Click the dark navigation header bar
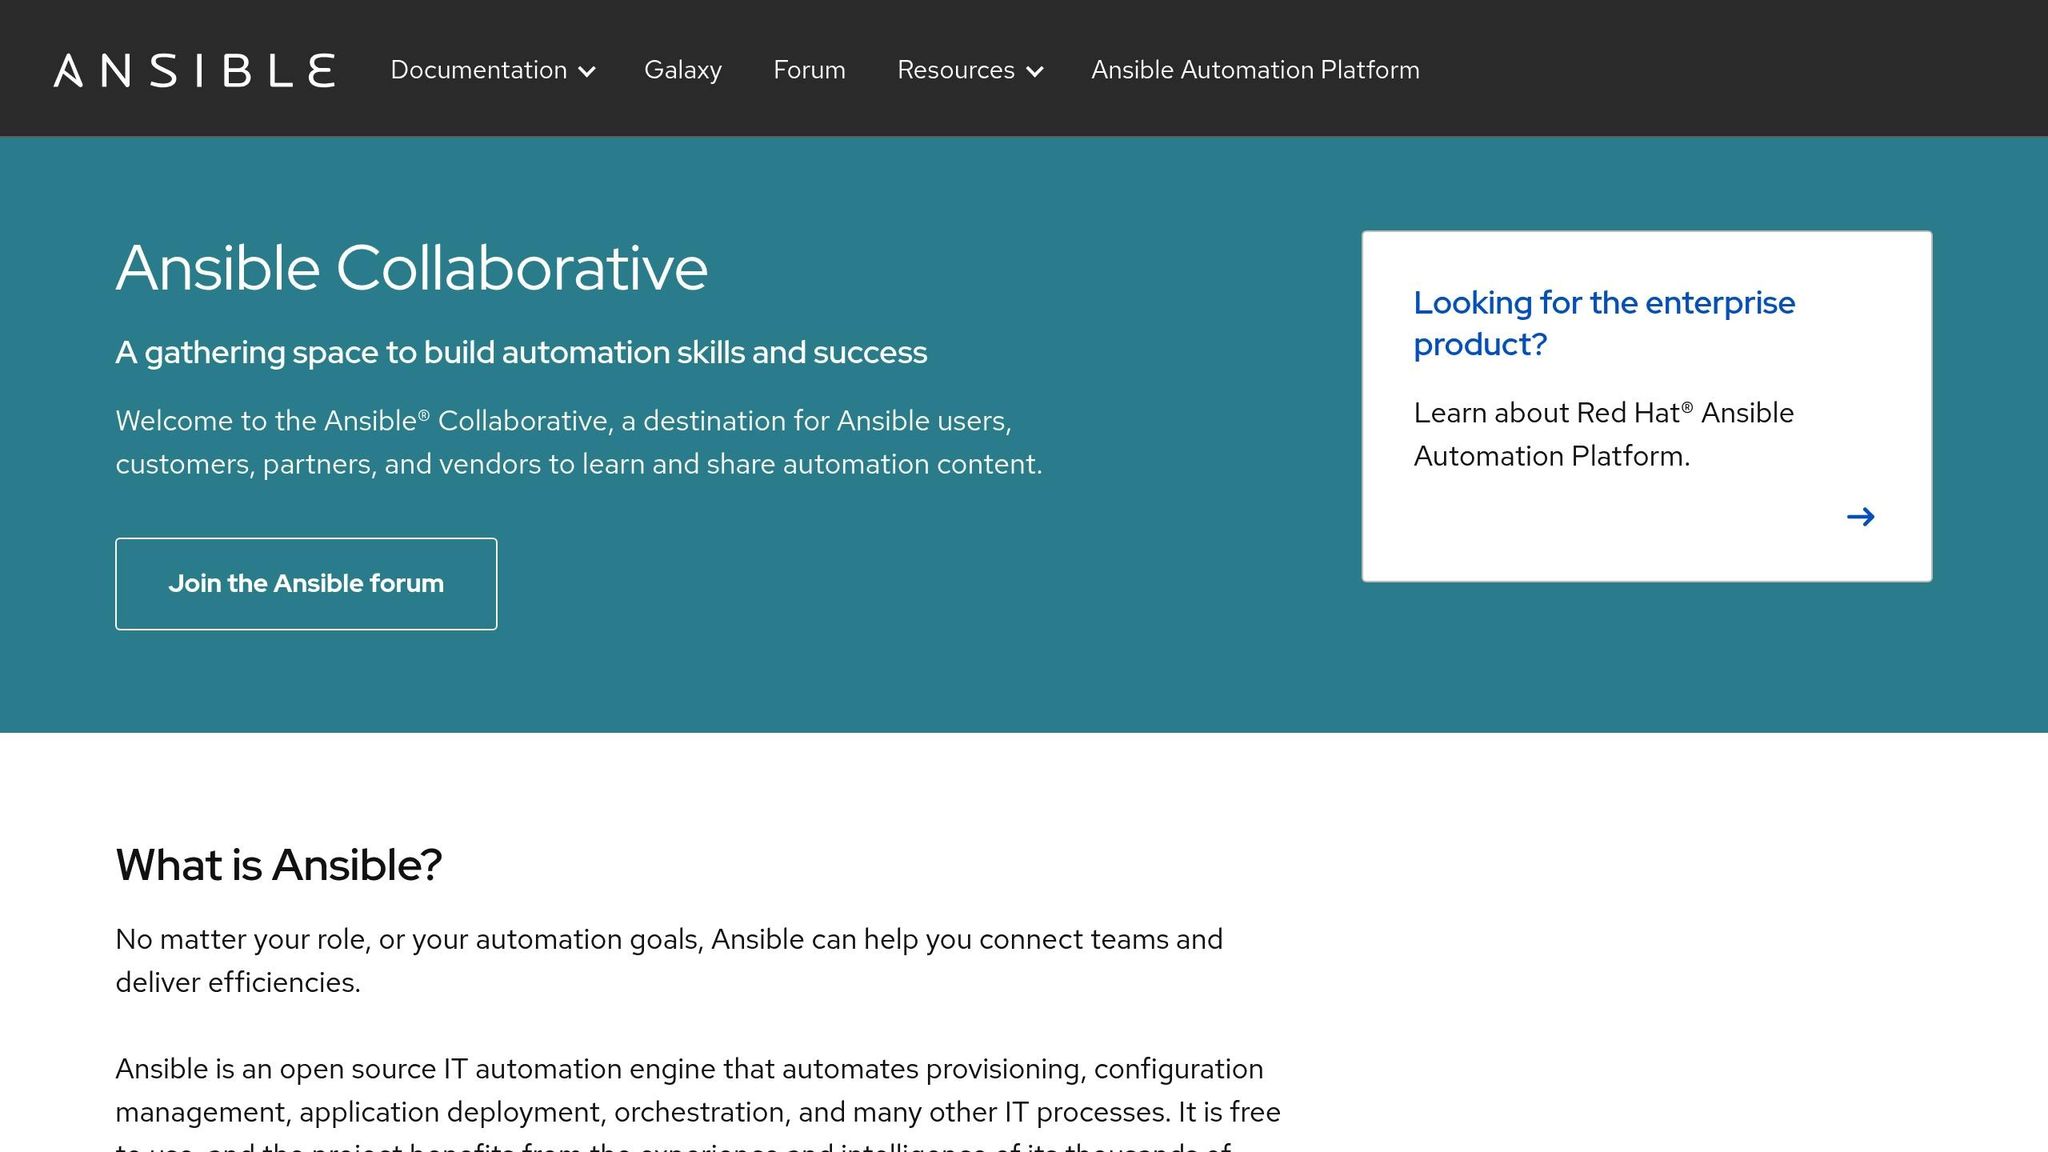Viewport: 2048px width, 1152px height. [x=1700, y=68]
